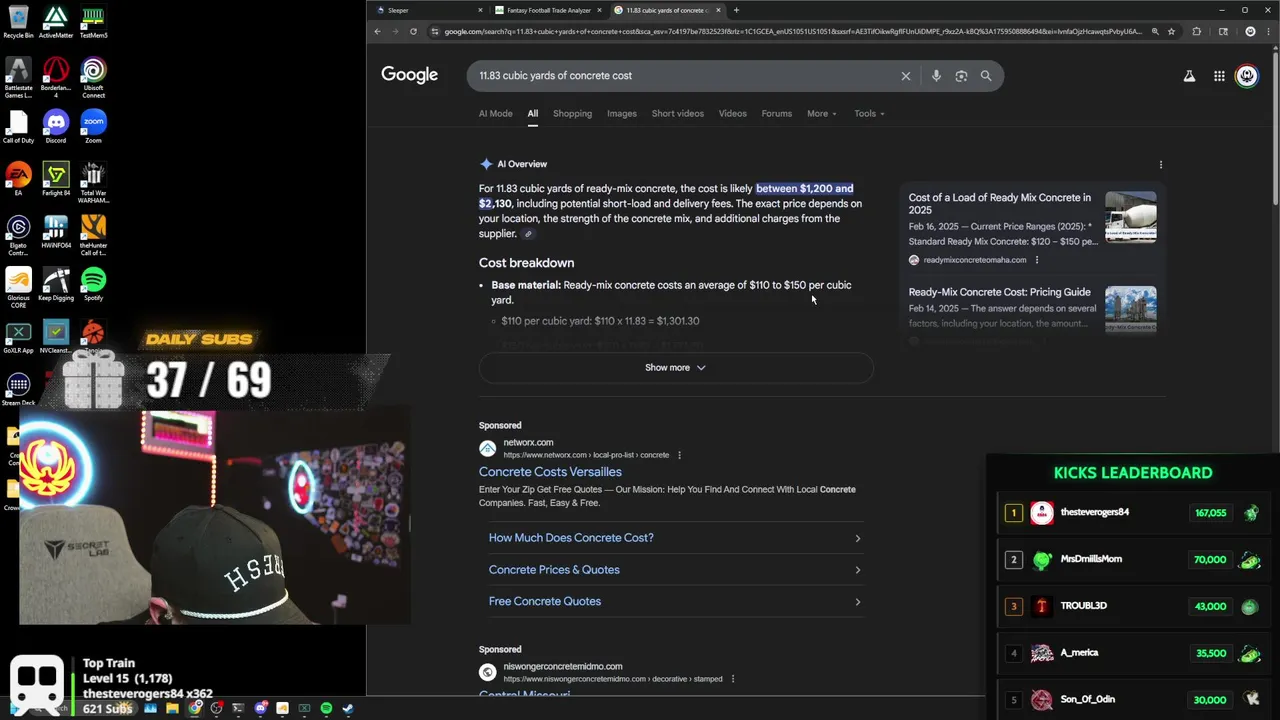This screenshot has width=1280, height=720.
Task: Switch to Short videos results
Action: coord(678,114)
